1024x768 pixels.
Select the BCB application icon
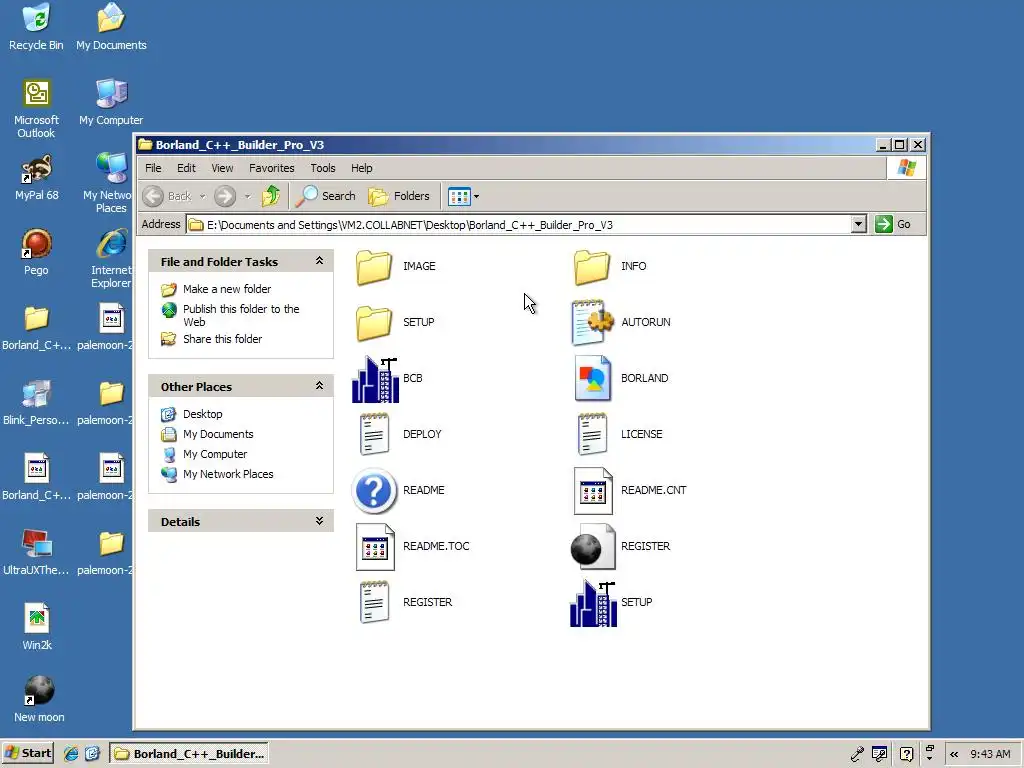(376, 379)
